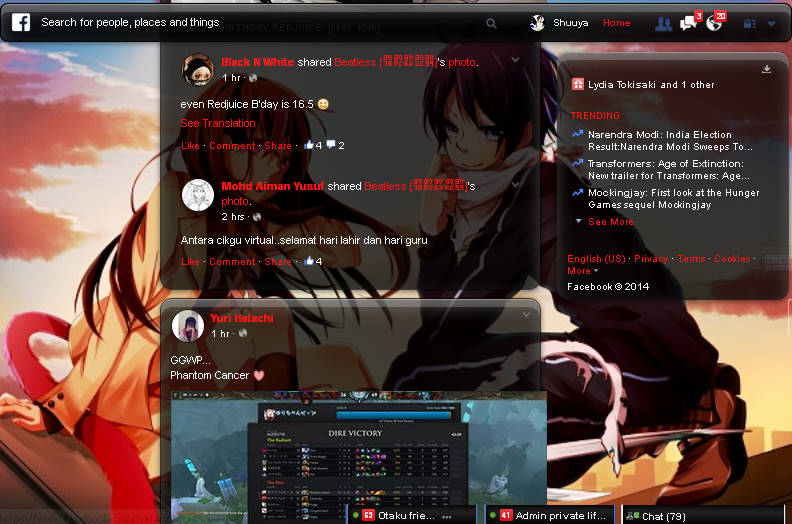Open the Terms footer link
This screenshot has width=792, height=524.
(691, 259)
